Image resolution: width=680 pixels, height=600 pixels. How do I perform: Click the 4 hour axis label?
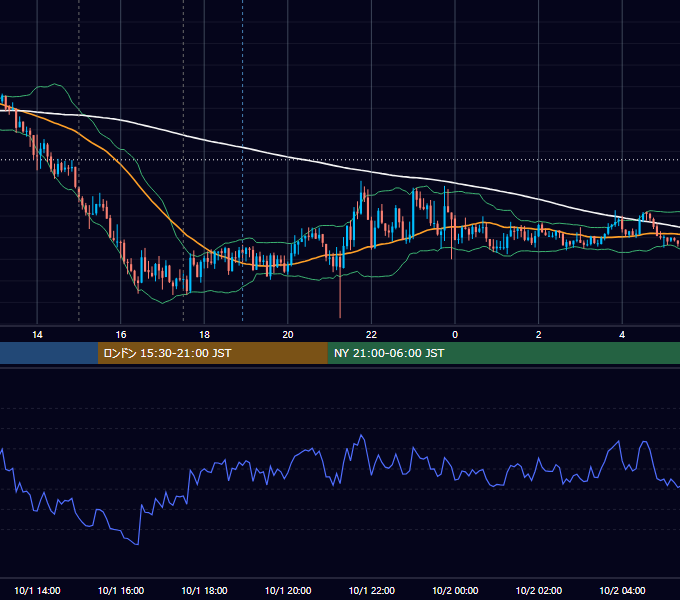(622, 335)
